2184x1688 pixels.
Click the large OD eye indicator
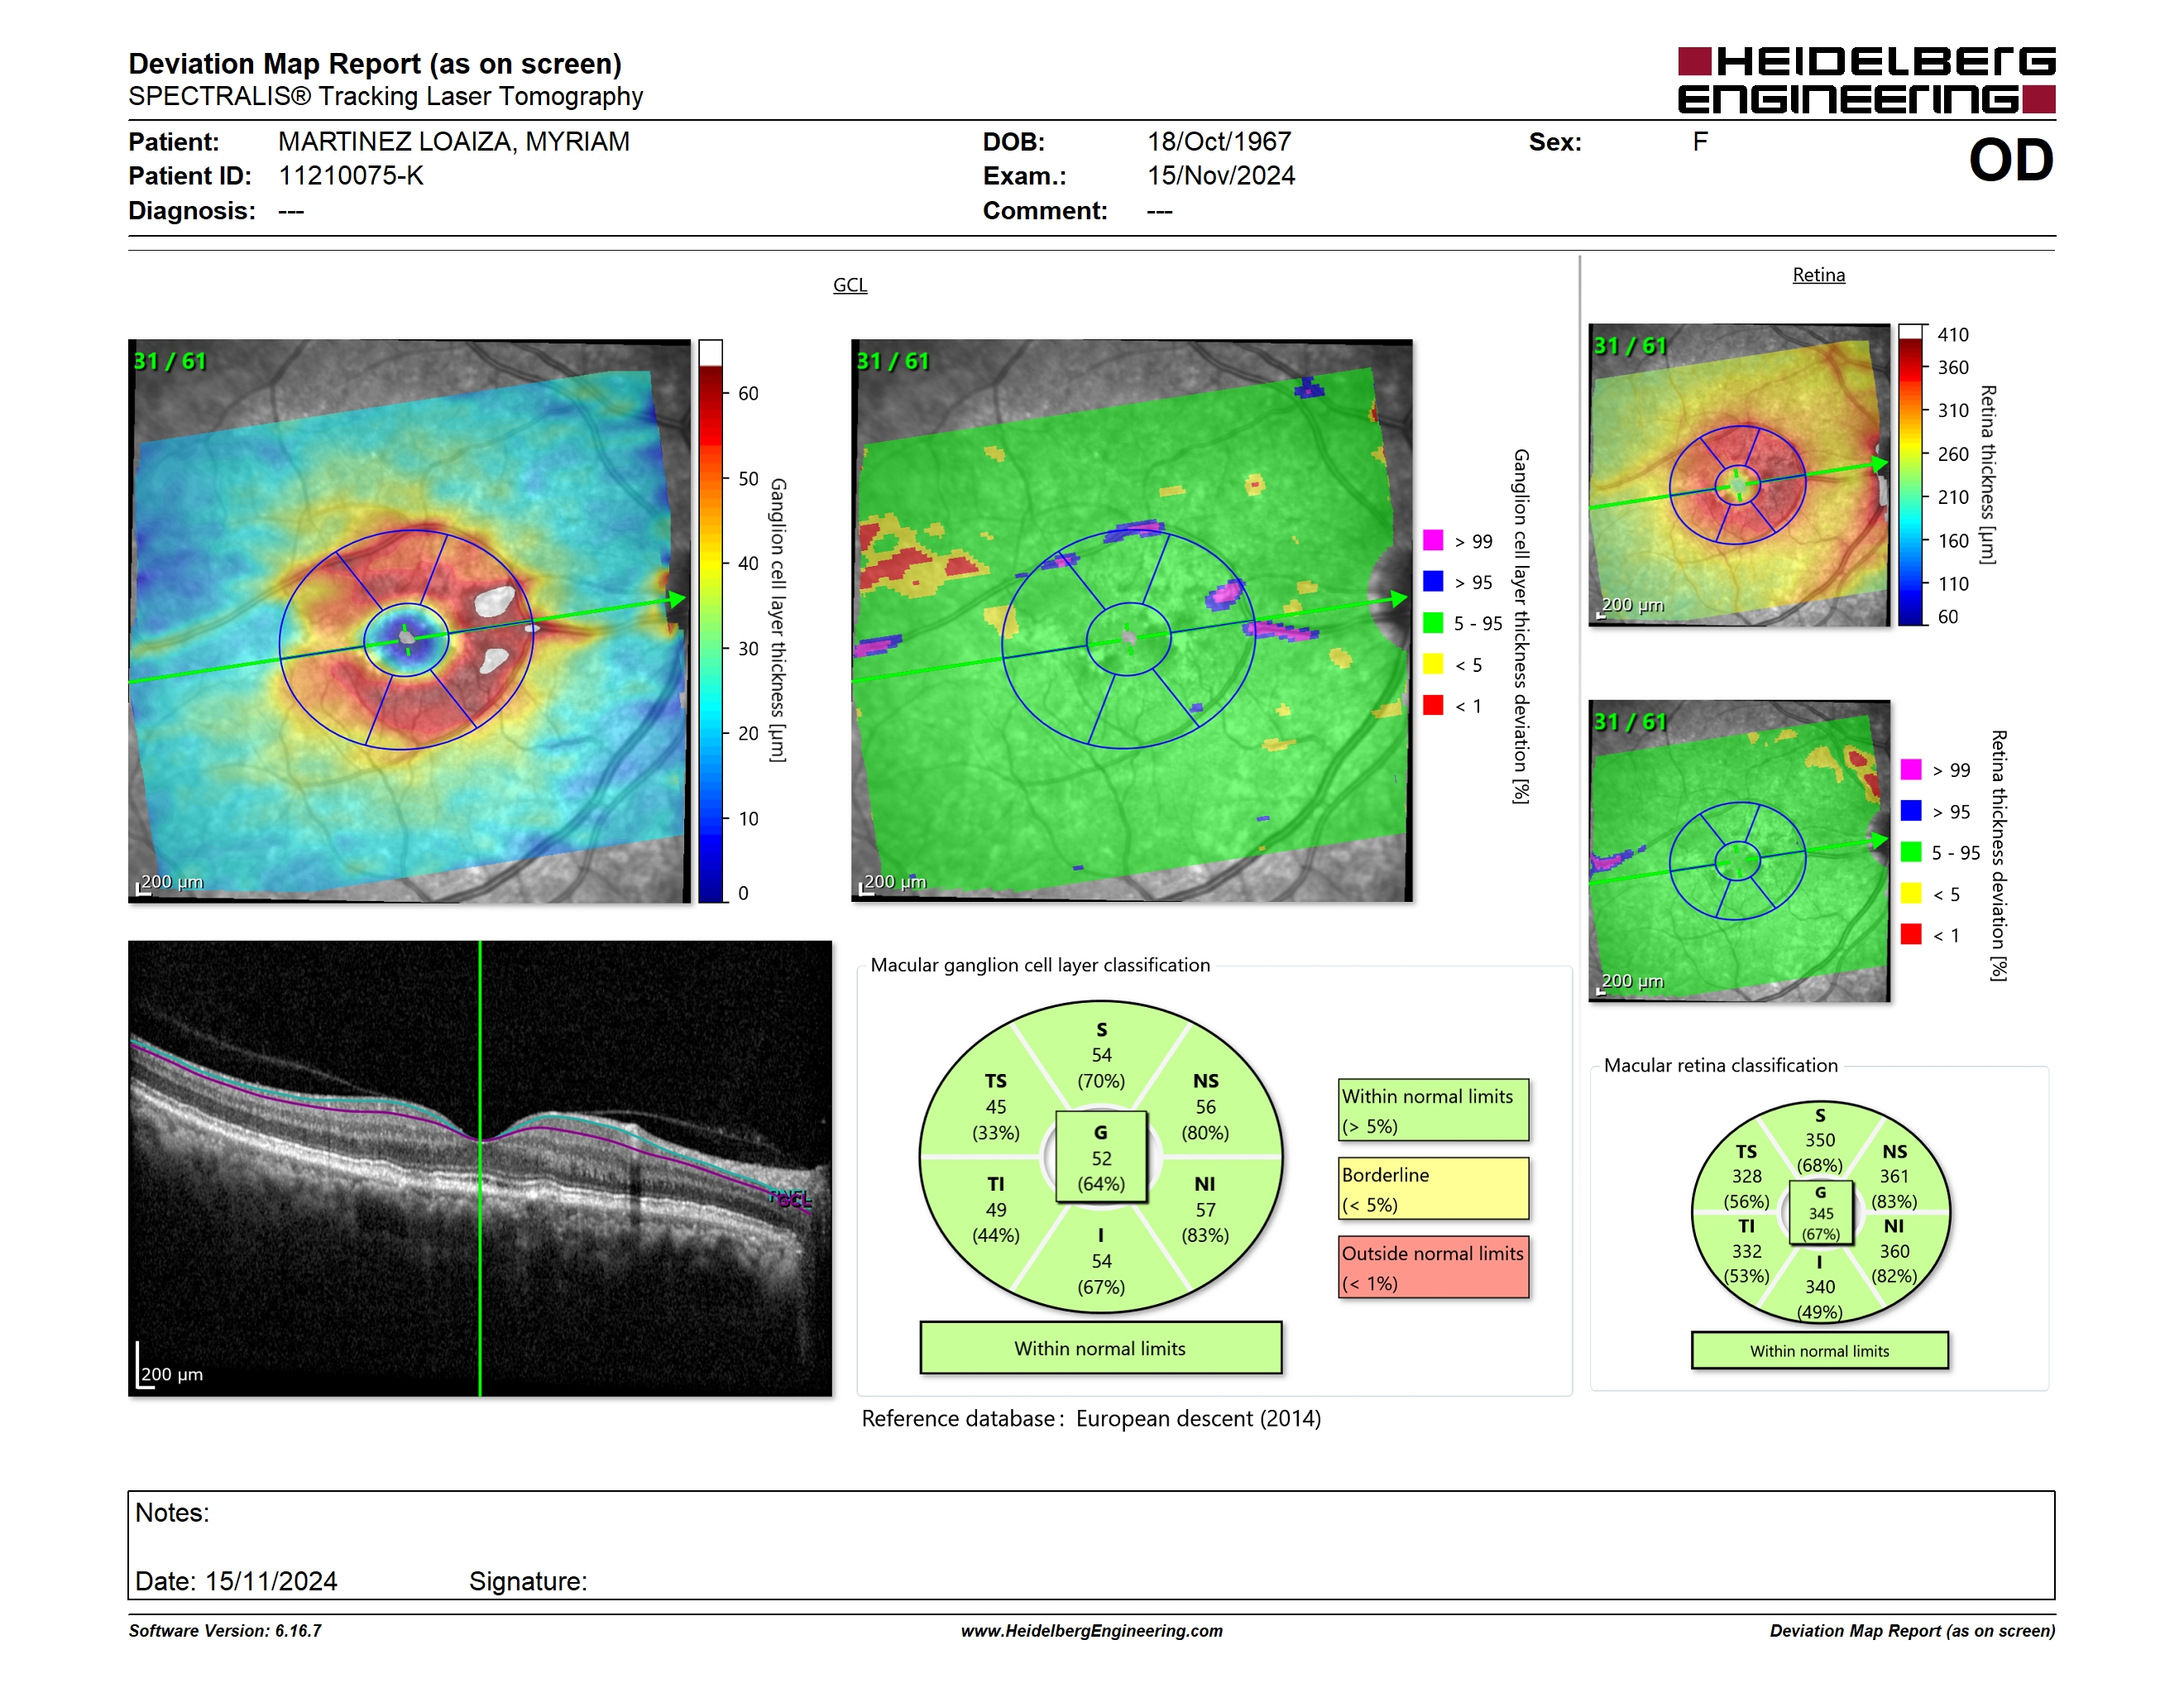2011,160
